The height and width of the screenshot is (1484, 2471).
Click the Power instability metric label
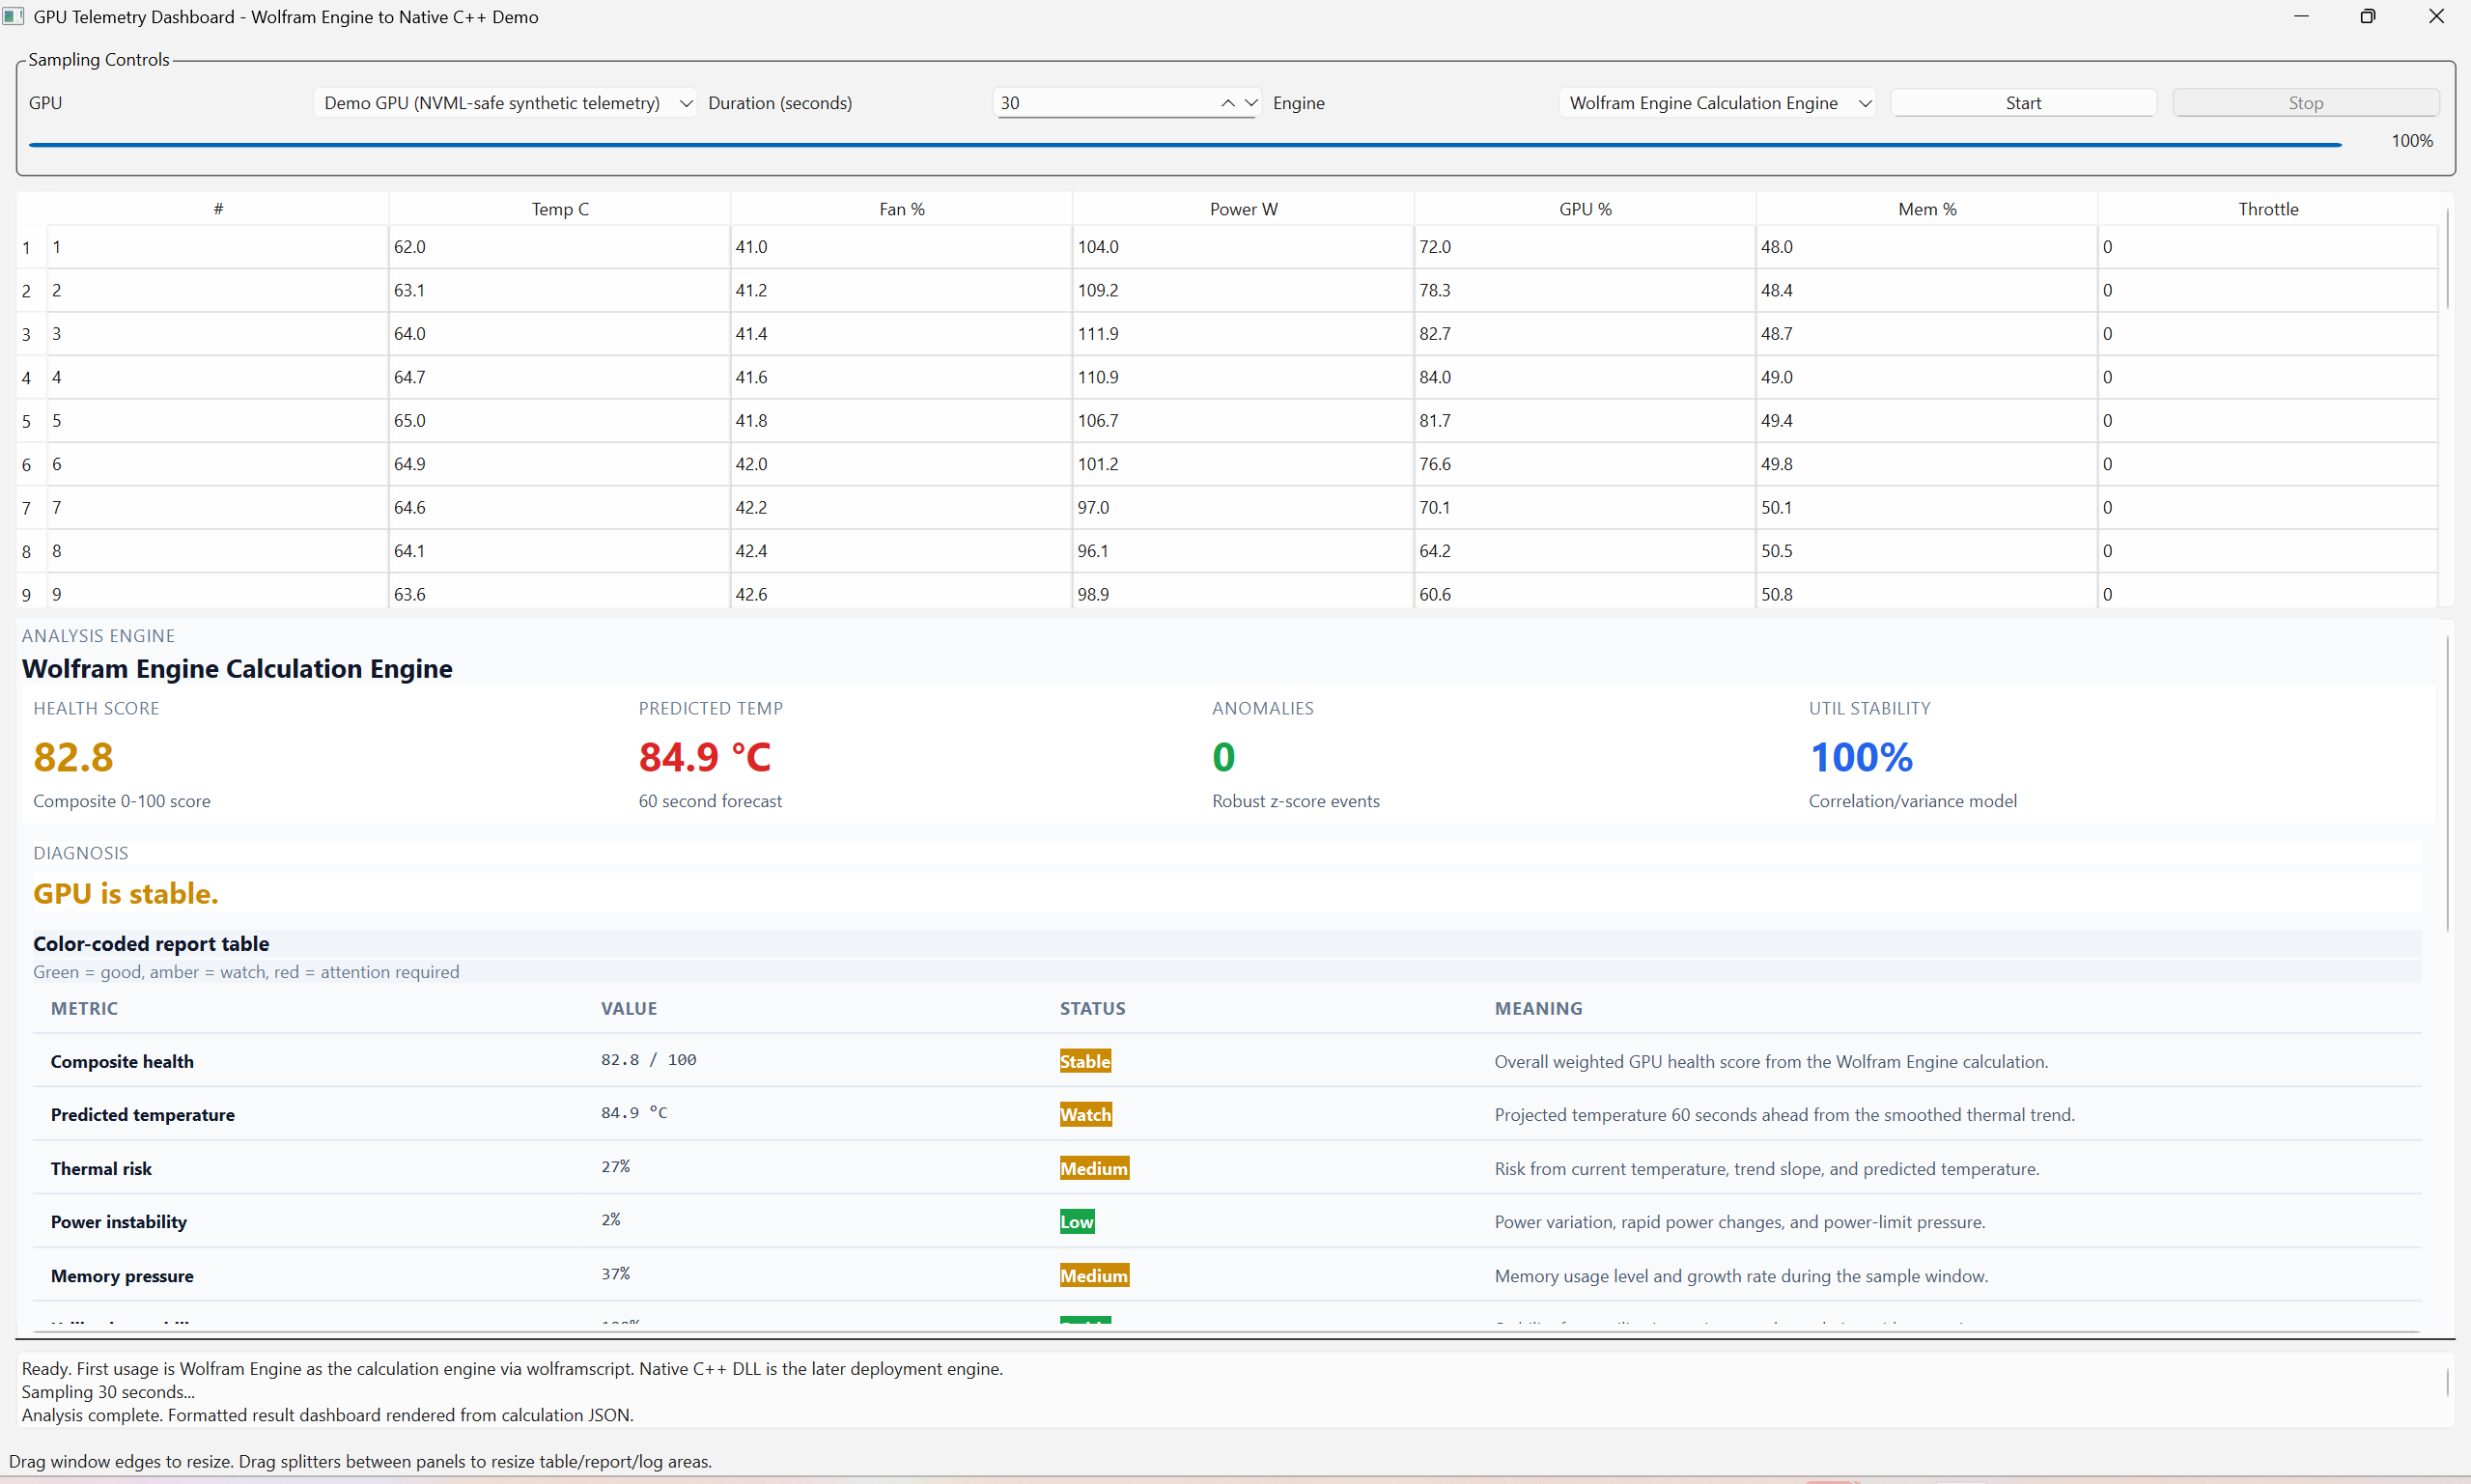coord(119,1221)
